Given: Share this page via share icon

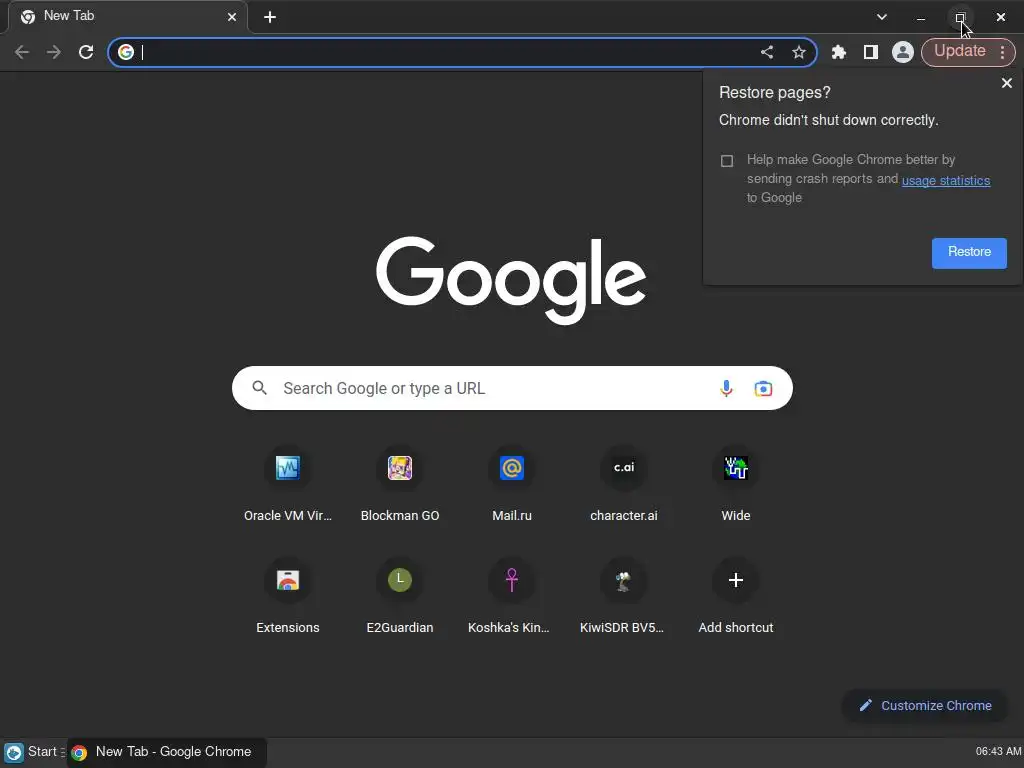Looking at the screenshot, I should (767, 52).
